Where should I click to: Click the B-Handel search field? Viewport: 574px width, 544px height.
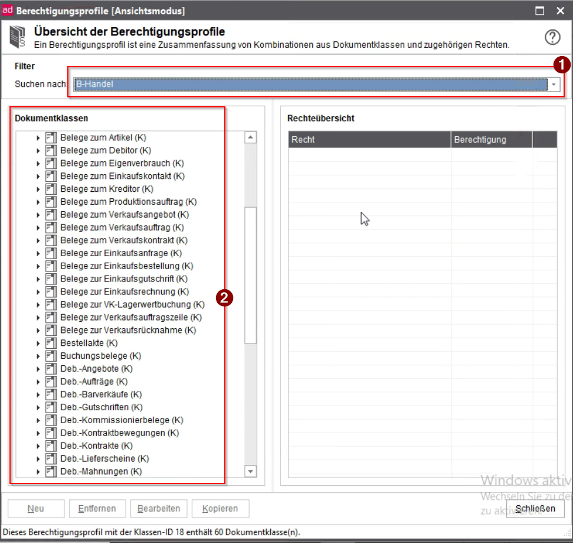(310, 84)
